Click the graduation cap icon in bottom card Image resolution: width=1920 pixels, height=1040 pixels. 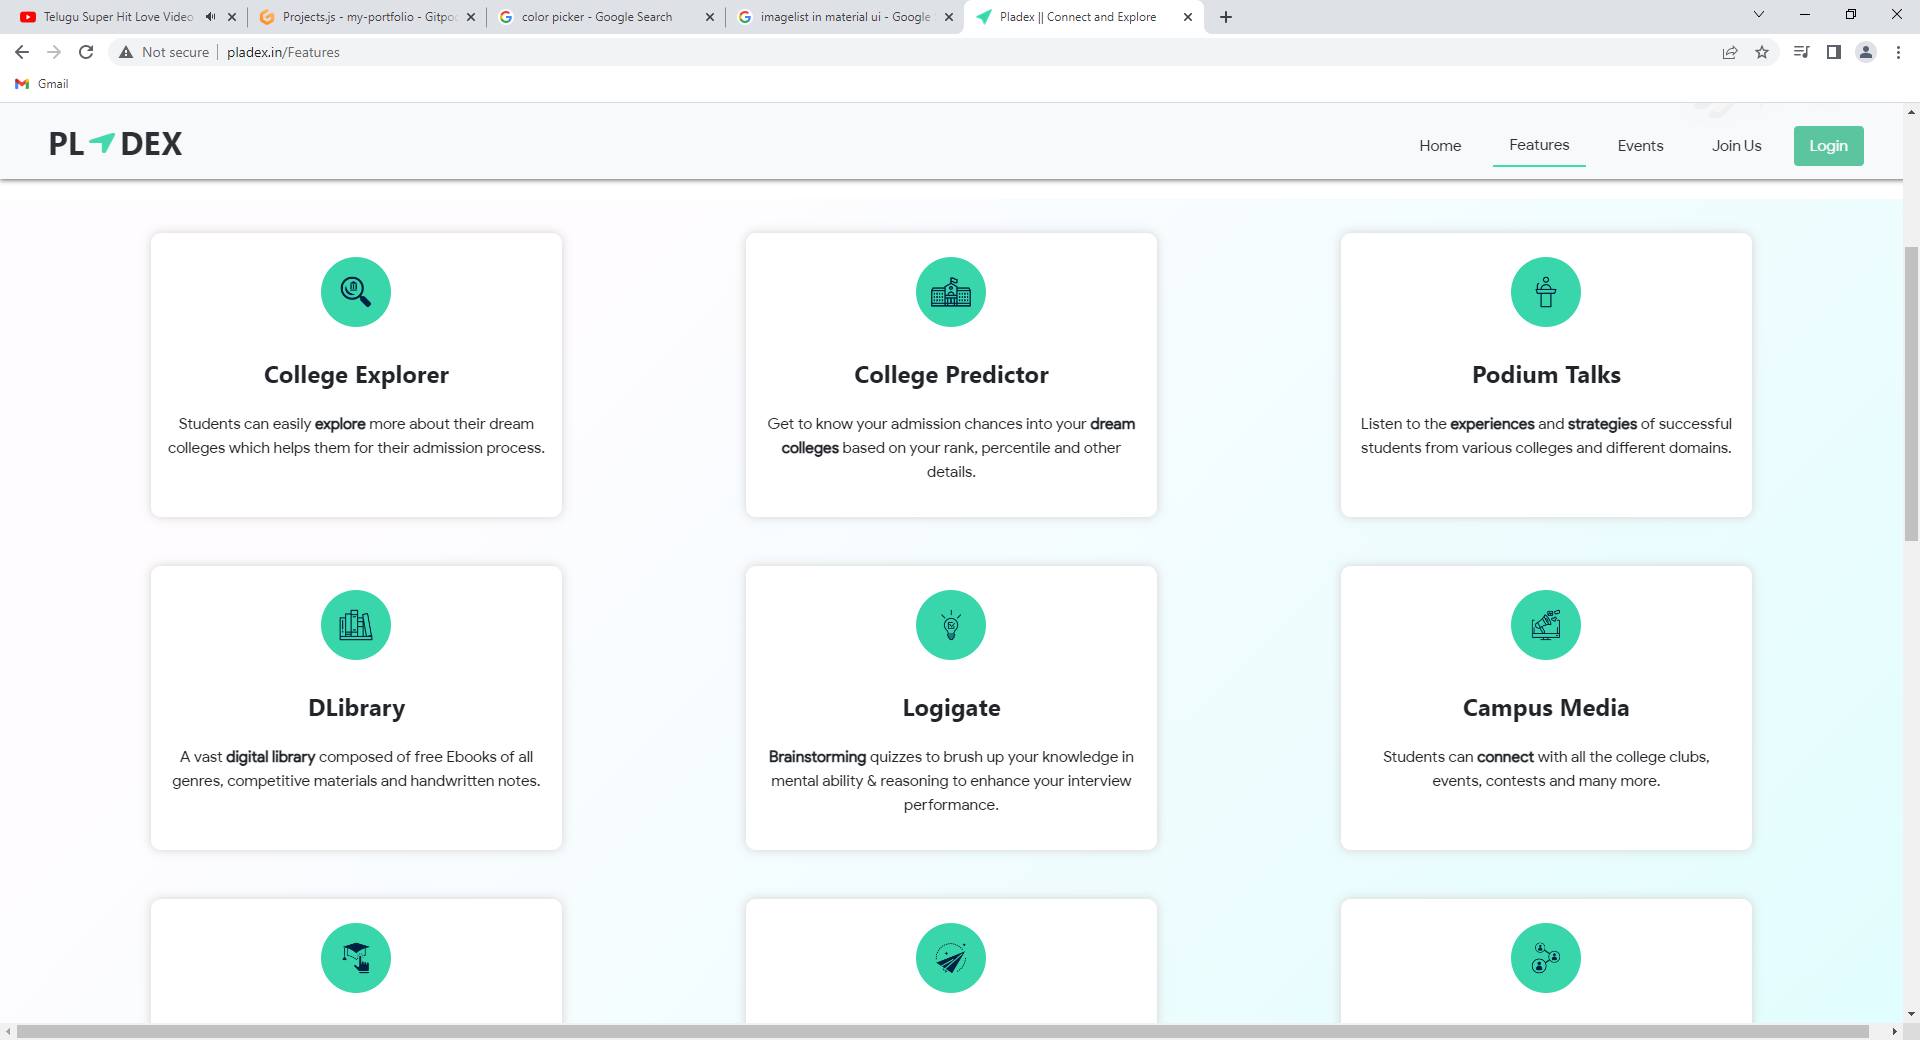(355, 957)
